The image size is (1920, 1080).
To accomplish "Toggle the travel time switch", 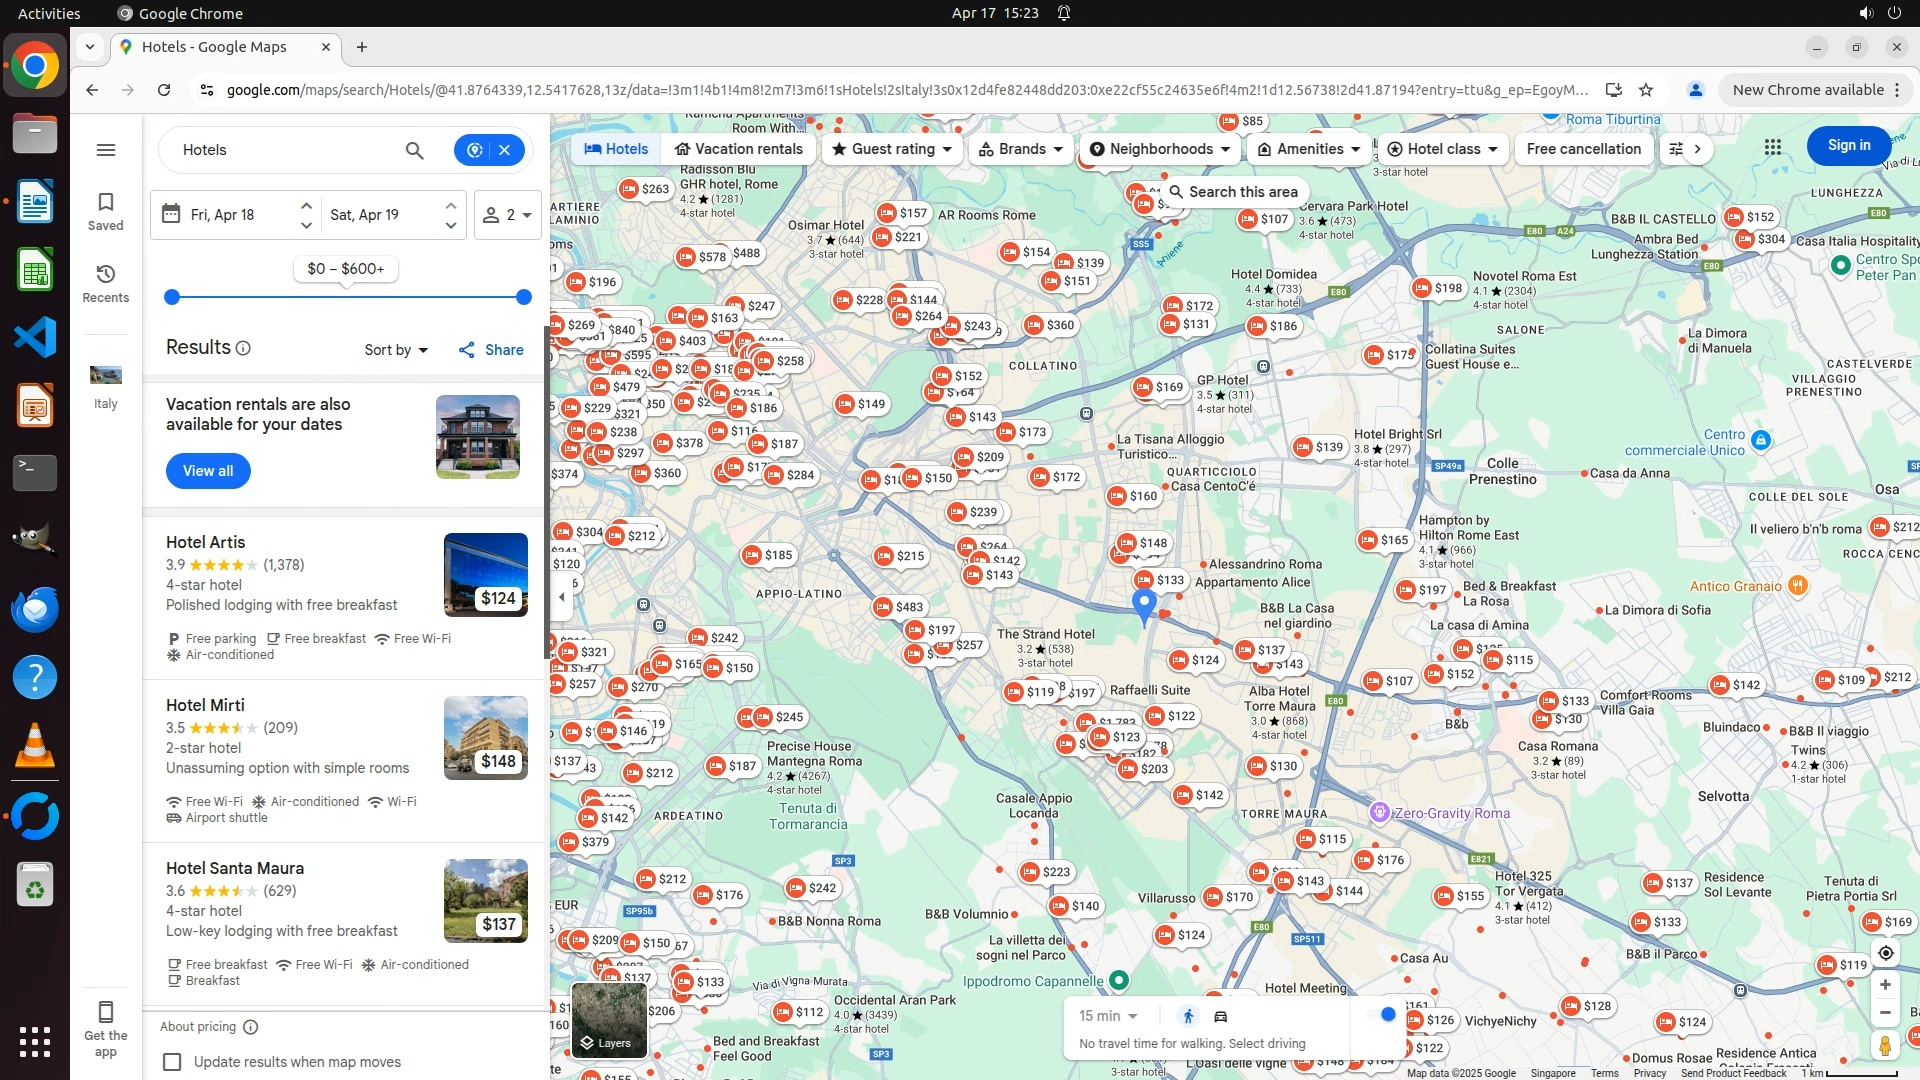I will [x=1383, y=1015].
